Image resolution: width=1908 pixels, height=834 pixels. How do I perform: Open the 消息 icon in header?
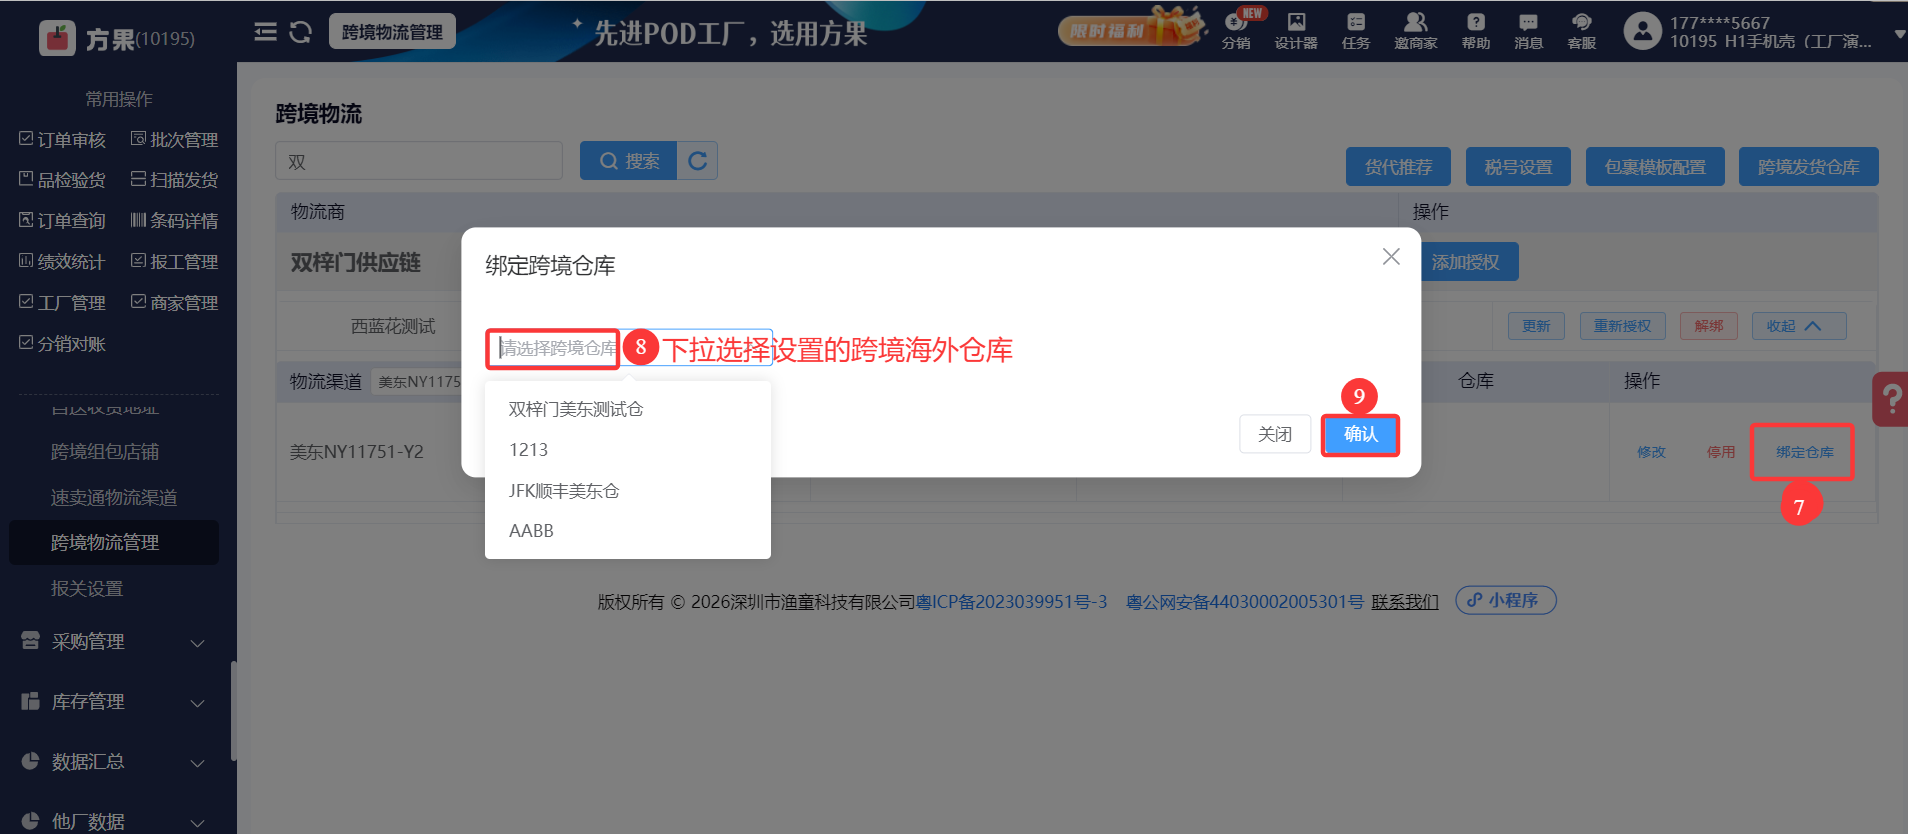pos(1528,31)
